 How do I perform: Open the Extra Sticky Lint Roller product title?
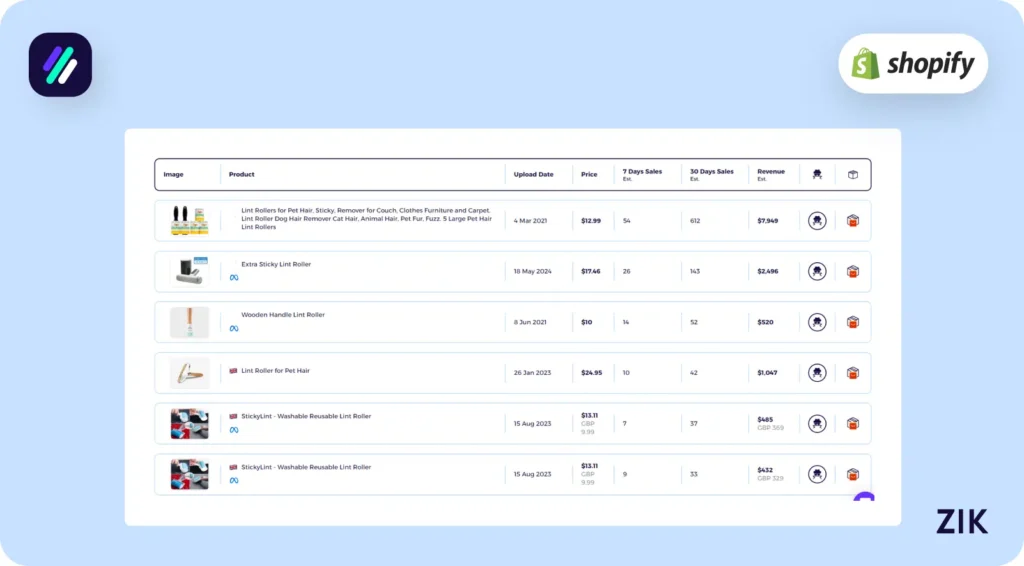pos(276,264)
